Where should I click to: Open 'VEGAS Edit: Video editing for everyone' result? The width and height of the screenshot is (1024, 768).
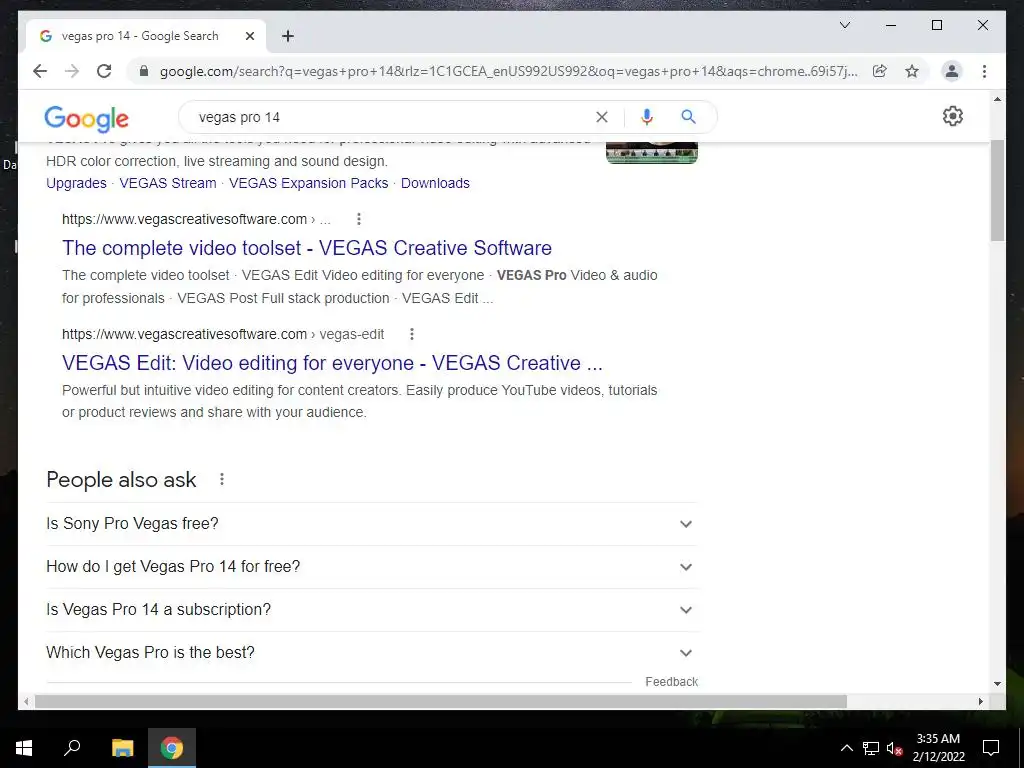(332, 363)
